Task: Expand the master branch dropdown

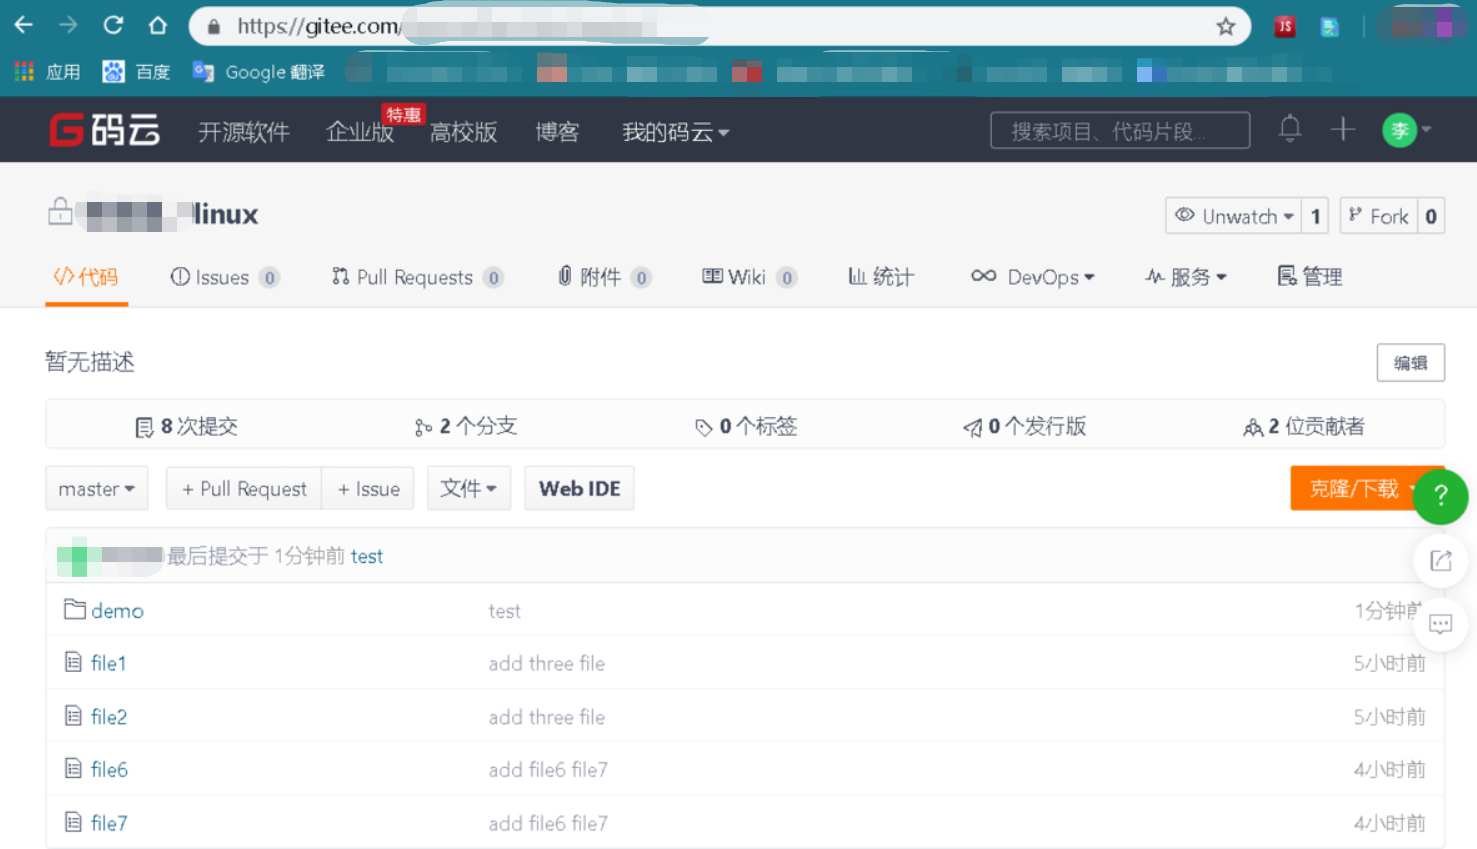Action: point(97,489)
